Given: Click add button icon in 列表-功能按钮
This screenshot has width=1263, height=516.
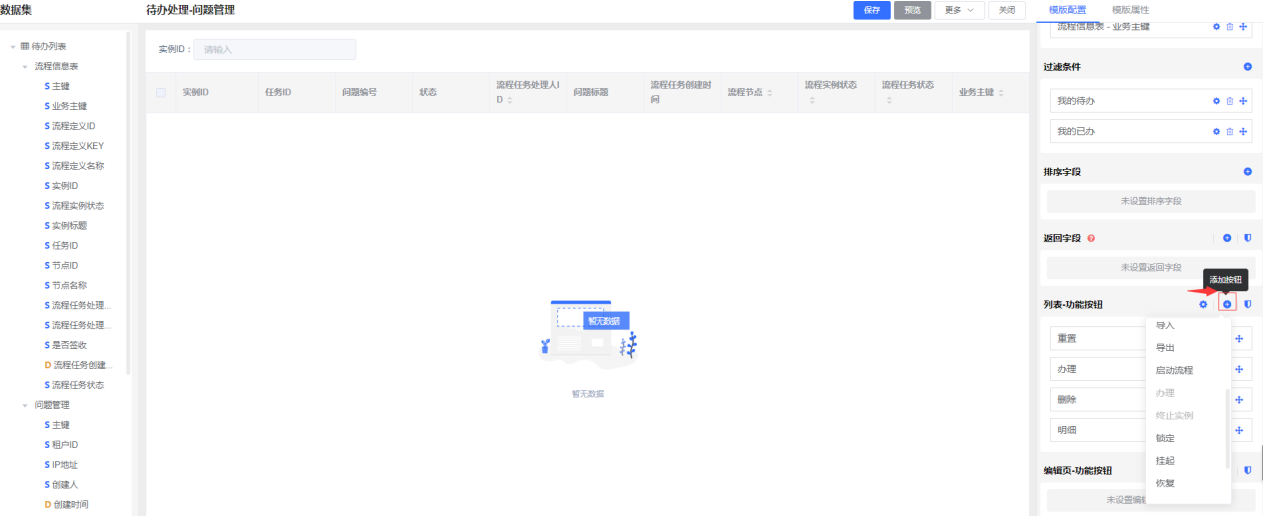Looking at the screenshot, I should click(1227, 304).
